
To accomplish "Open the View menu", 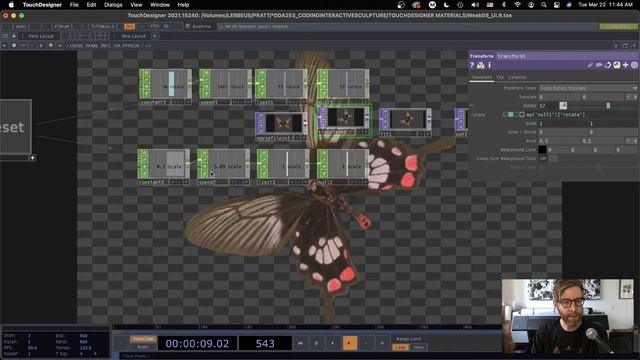I will pyautogui.click(x=136, y=5).
